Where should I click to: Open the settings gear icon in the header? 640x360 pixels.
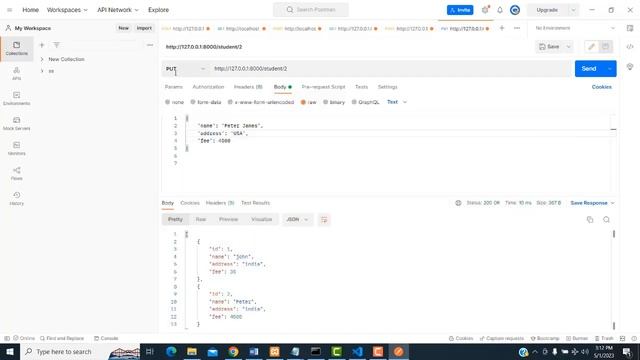[485, 10]
